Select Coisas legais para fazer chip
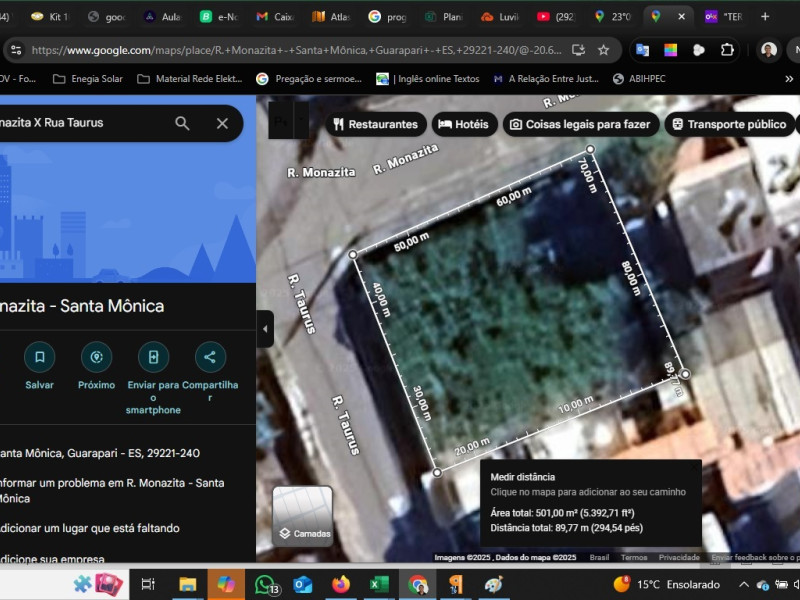The width and height of the screenshot is (800, 600). (581, 124)
